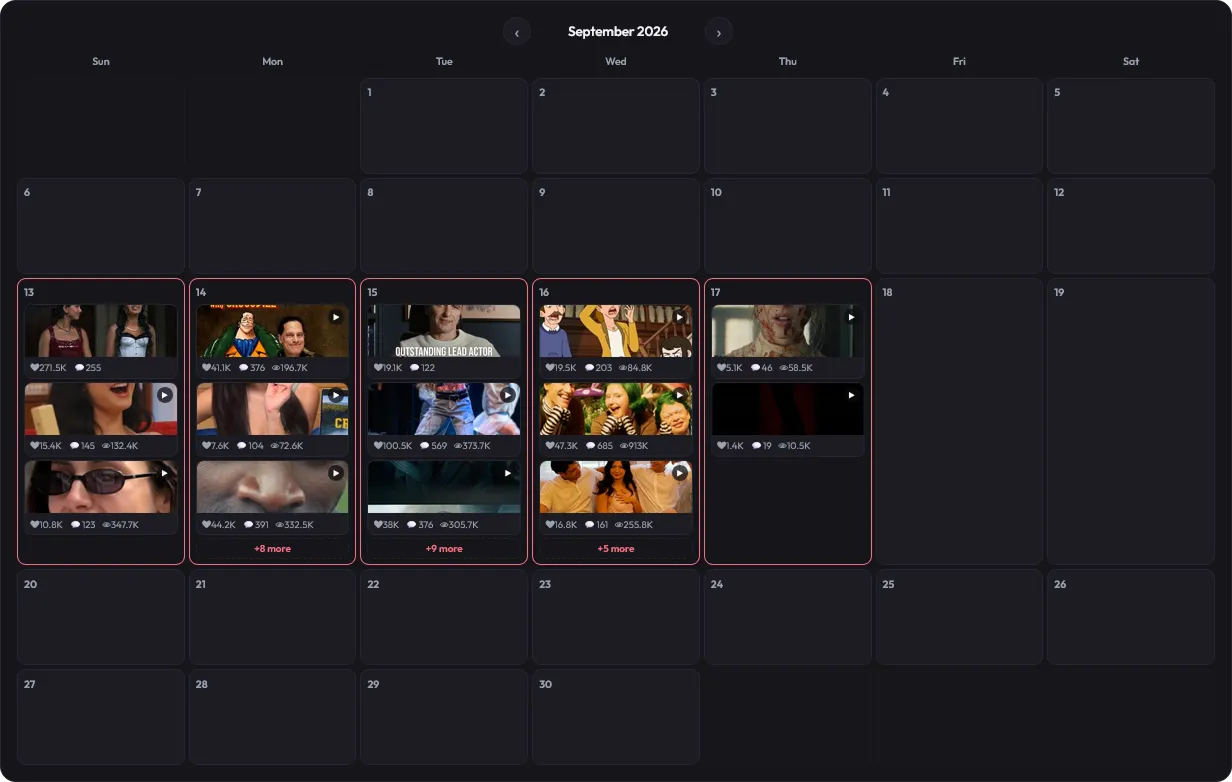The width and height of the screenshot is (1232, 782).
Task: Click the heart icon beside 1.4K
Action: click(722, 446)
